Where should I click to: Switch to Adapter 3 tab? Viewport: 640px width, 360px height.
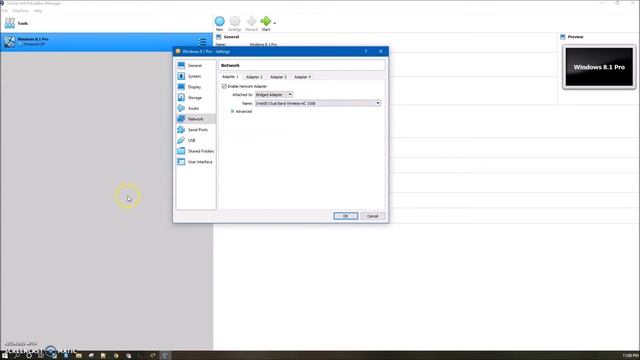click(x=278, y=77)
